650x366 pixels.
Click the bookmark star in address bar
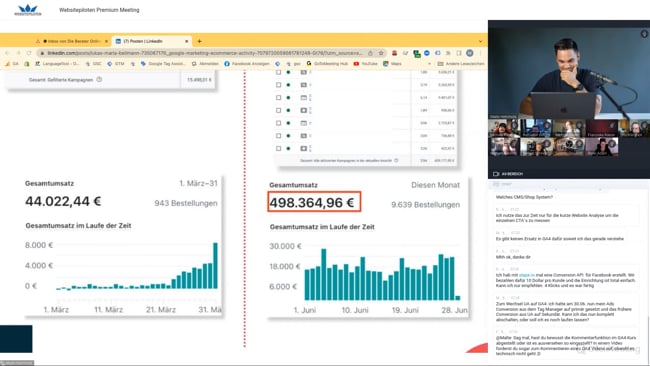pos(381,53)
